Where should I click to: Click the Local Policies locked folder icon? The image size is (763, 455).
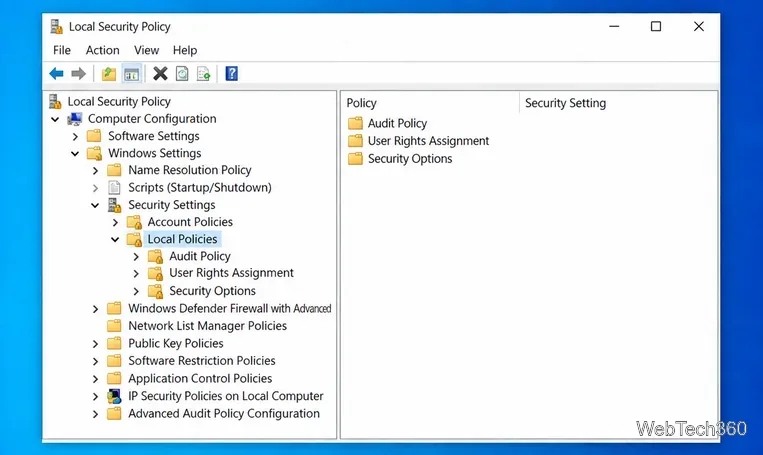coord(134,239)
